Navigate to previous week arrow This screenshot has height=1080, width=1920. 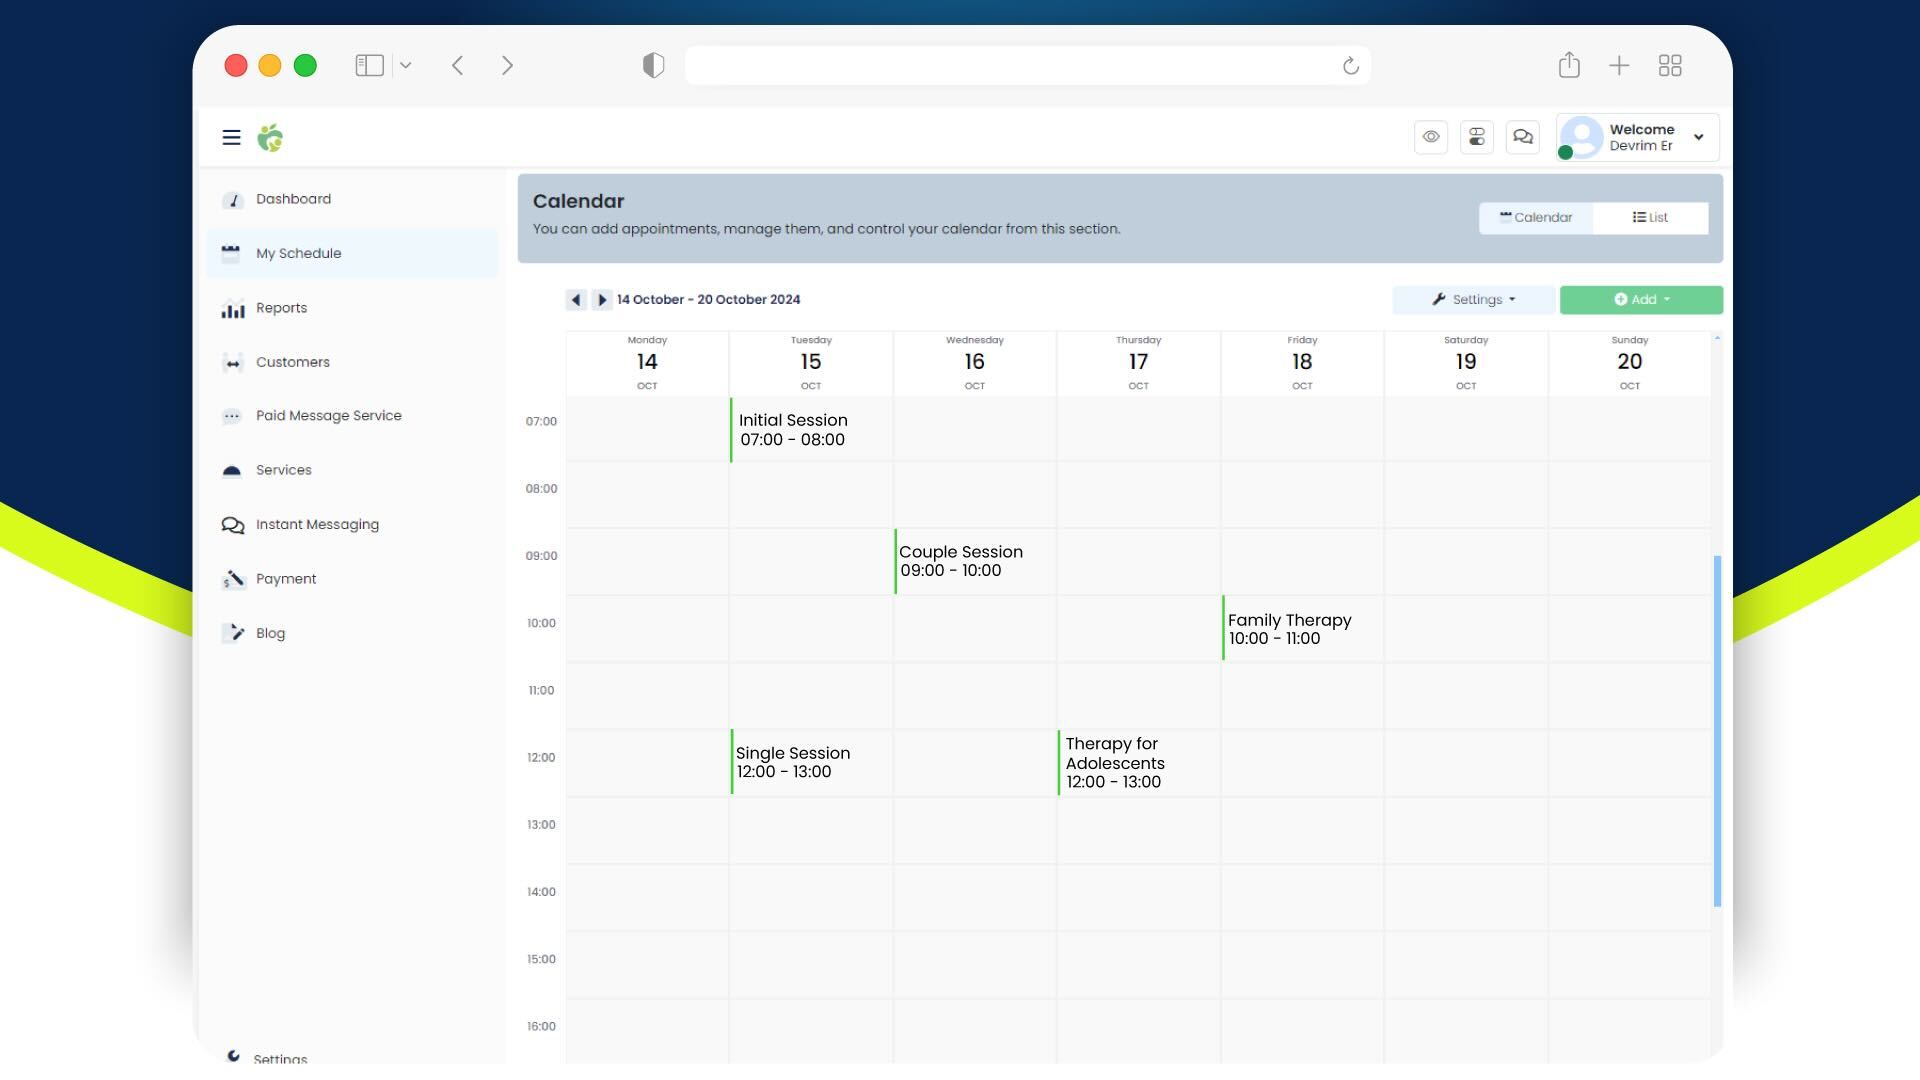pyautogui.click(x=575, y=299)
